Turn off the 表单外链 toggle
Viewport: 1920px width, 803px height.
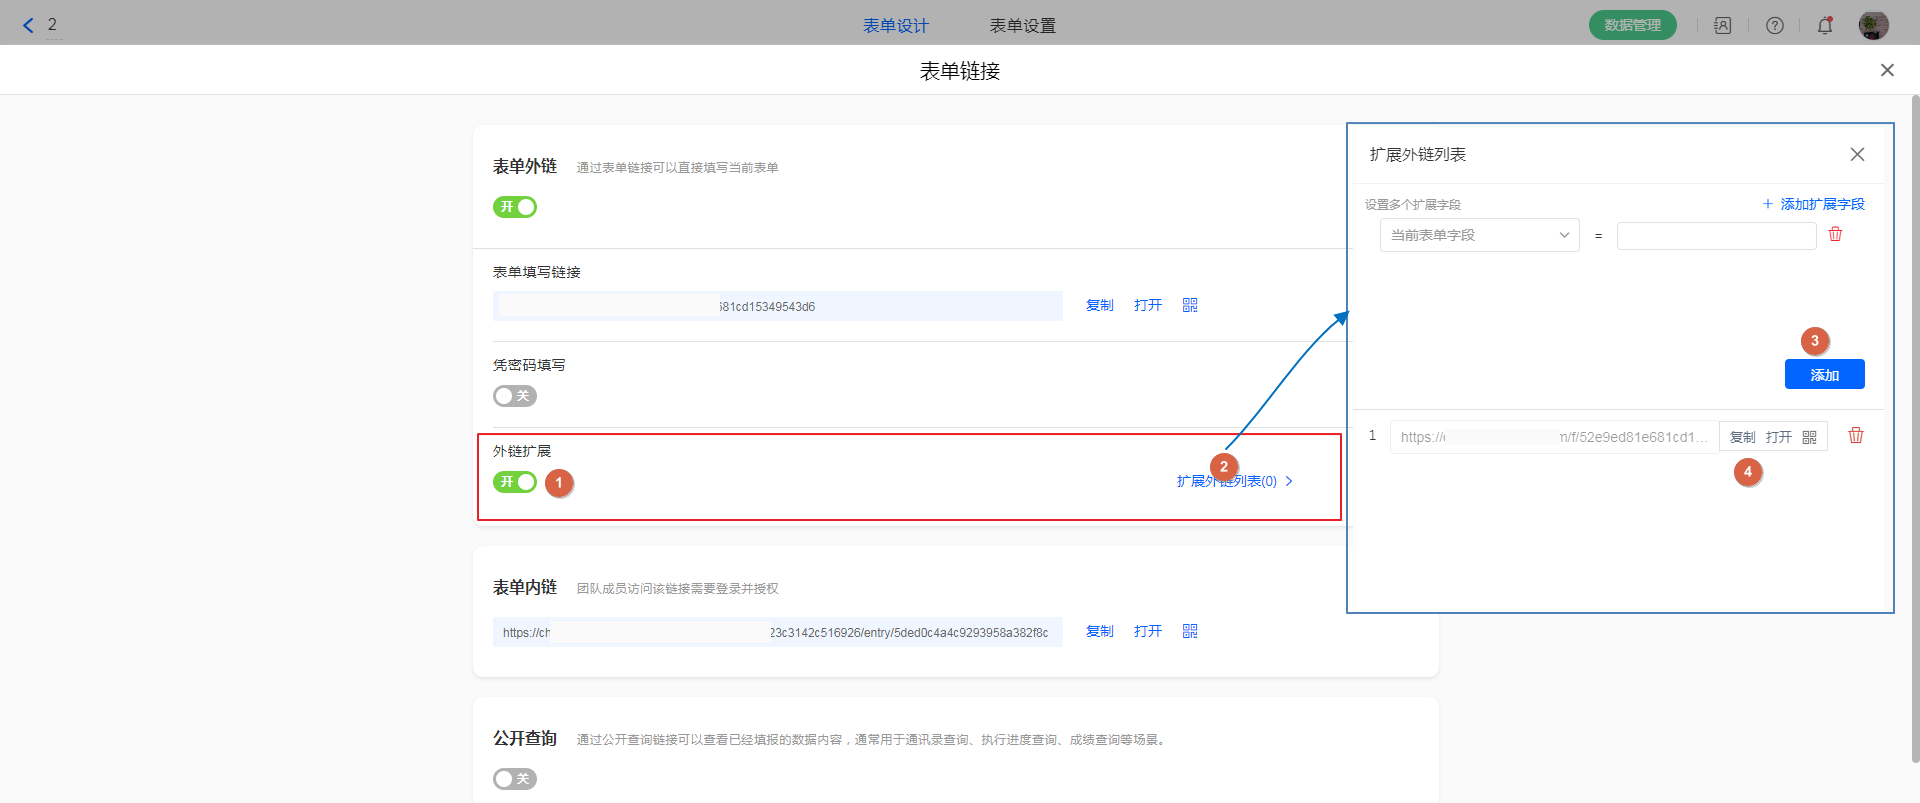point(515,207)
